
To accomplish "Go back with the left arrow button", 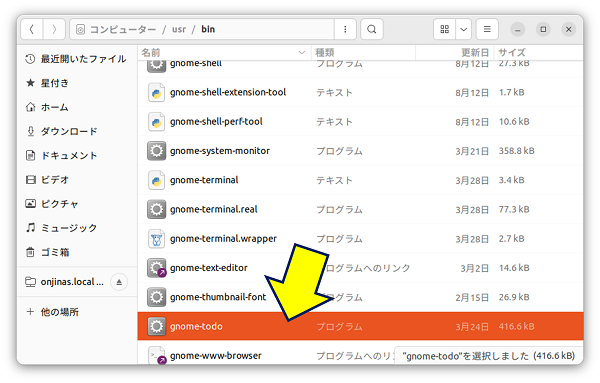I will coord(32,29).
